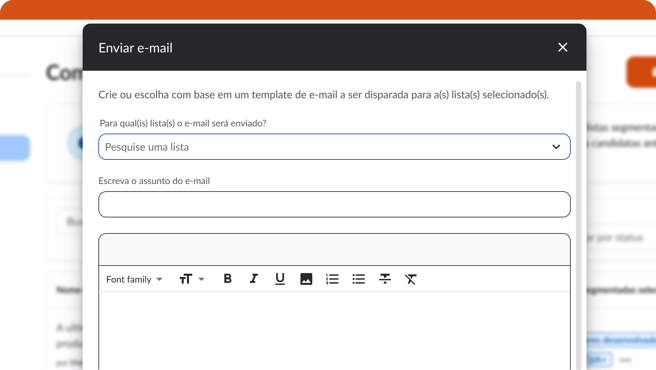Toggle bold formatting
The width and height of the screenshot is (656, 370).
pyautogui.click(x=228, y=279)
